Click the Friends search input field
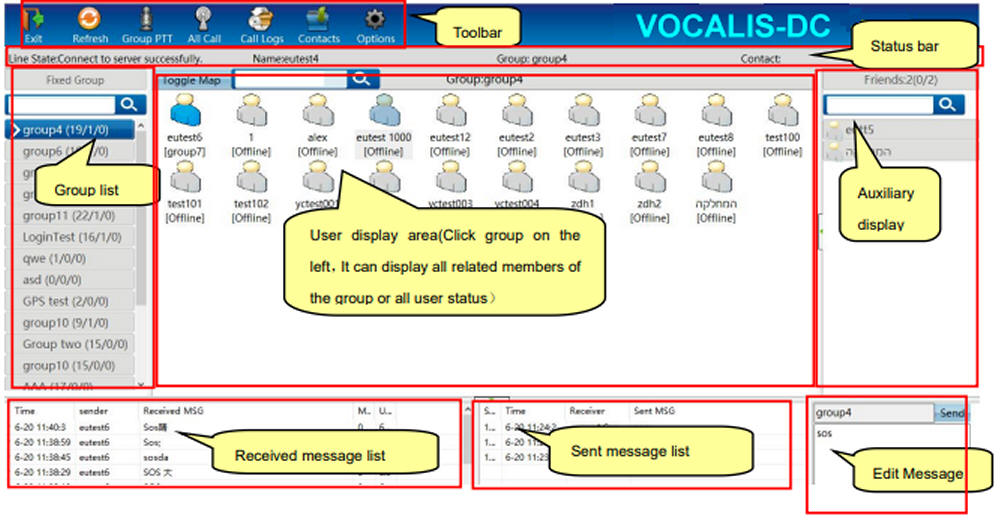 coord(878,104)
